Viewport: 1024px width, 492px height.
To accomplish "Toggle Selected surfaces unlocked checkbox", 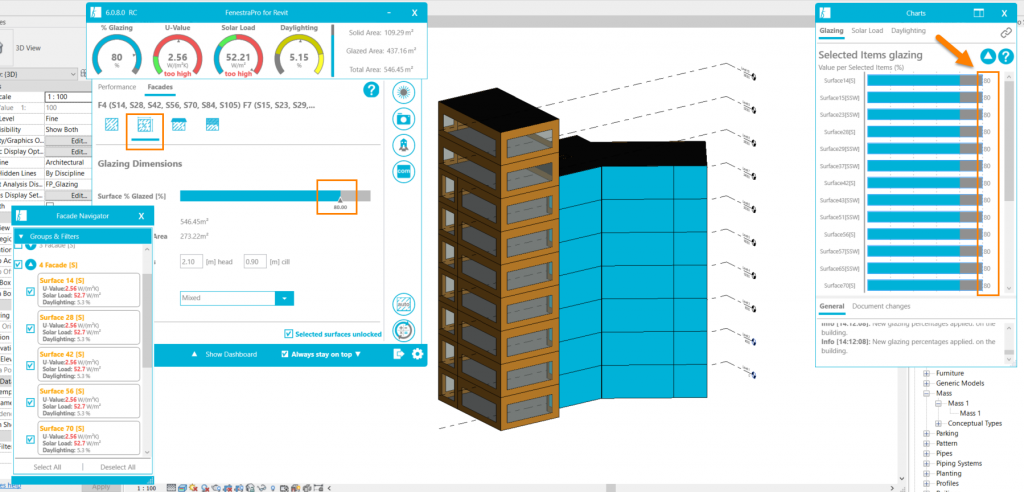I will coord(289,334).
